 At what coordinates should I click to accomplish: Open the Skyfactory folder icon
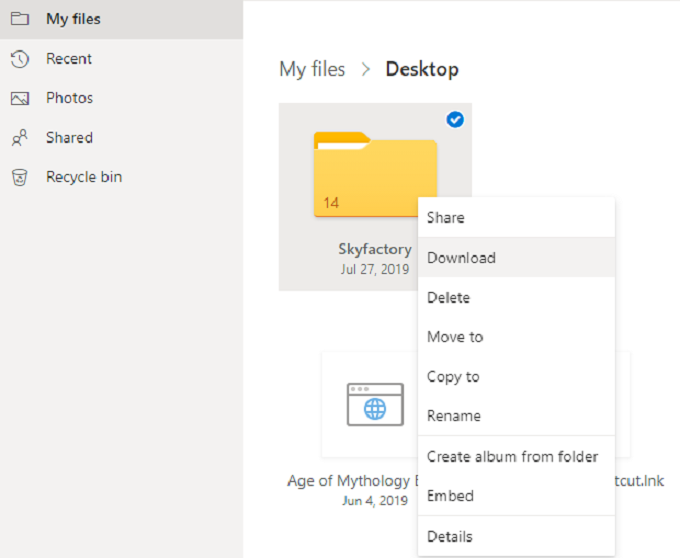click(376, 174)
